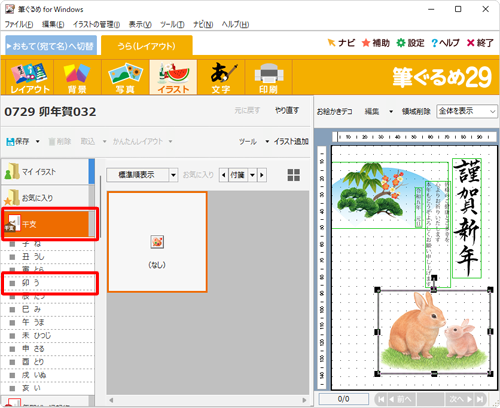
Task: Select 午 うま in the zodiac list
Action: pyautogui.click(x=48, y=322)
